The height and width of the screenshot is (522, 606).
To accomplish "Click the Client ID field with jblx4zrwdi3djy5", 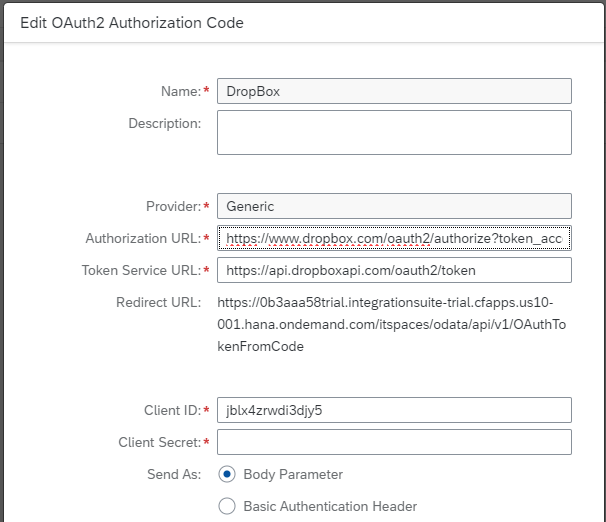I will coord(393,410).
